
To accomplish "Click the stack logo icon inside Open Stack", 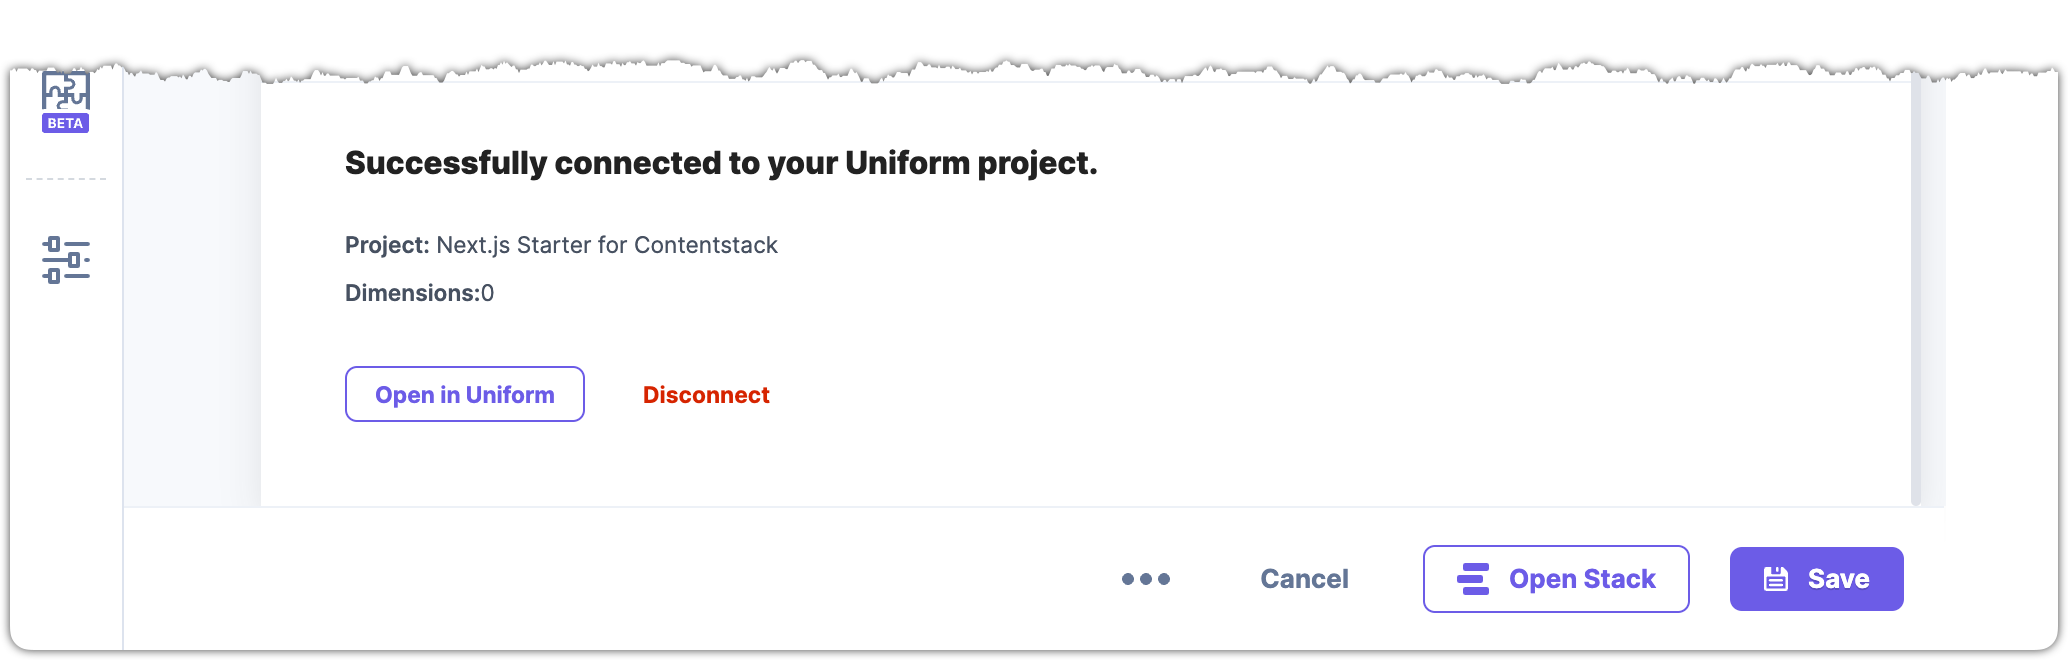I will click(1473, 579).
